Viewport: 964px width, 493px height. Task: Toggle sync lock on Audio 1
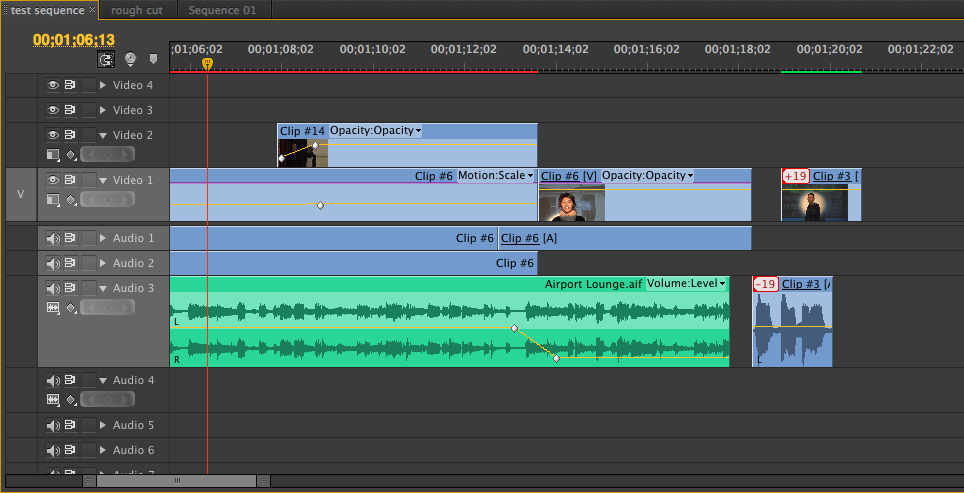pyautogui.click(x=69, y=238)
